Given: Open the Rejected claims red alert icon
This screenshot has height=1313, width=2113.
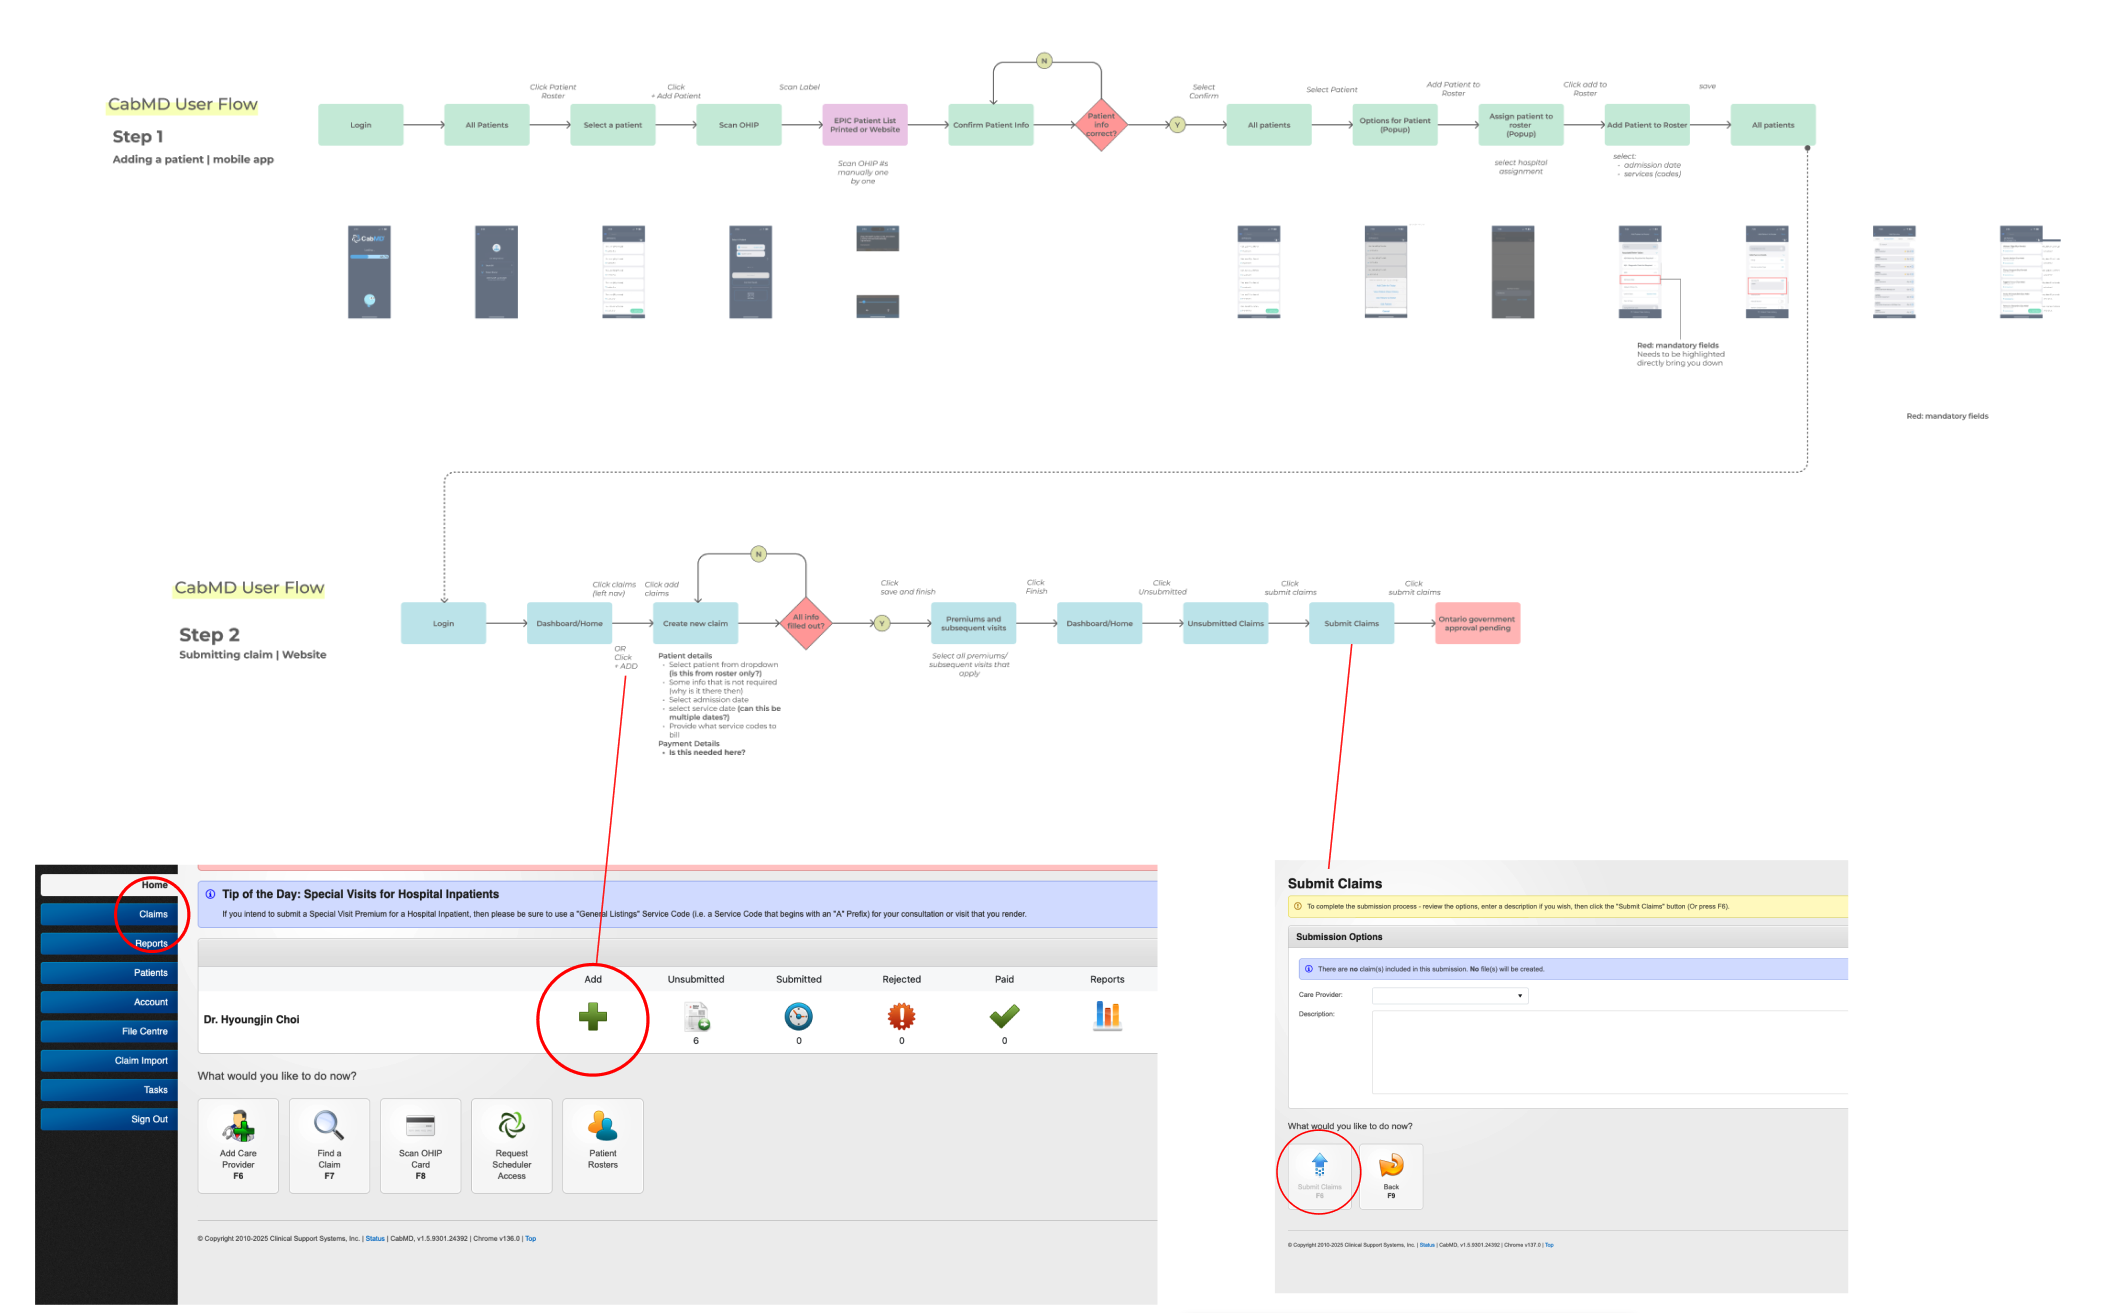Looking at the screenshot, I should (901, 1017).
